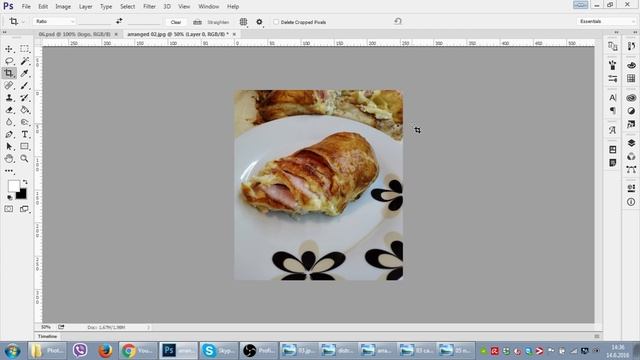Click the Straighten button
640x360 pixels.
click(211, 22)
